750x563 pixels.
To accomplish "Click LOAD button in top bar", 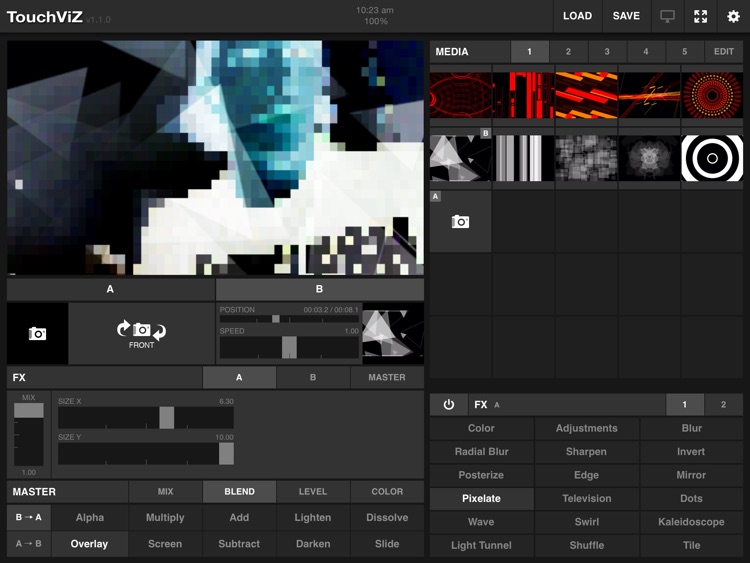I will 577,16.
